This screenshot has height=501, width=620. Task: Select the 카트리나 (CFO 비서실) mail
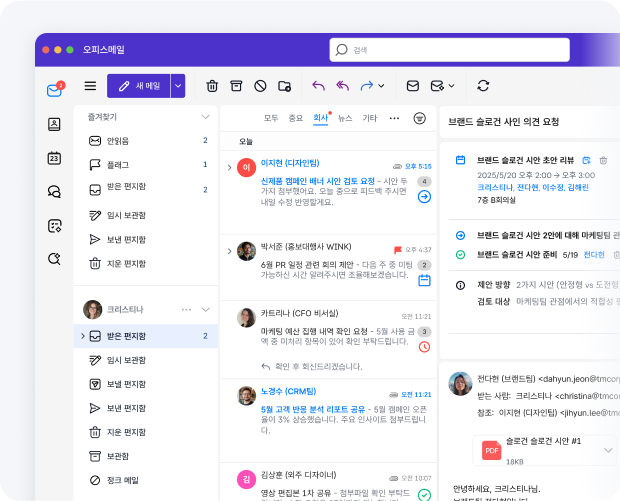328,340
